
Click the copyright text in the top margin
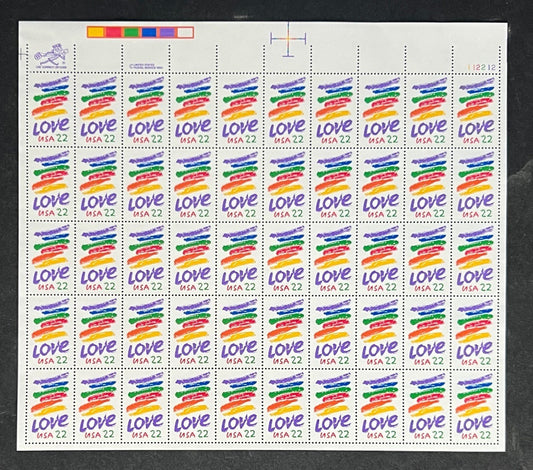coord(146,66)
